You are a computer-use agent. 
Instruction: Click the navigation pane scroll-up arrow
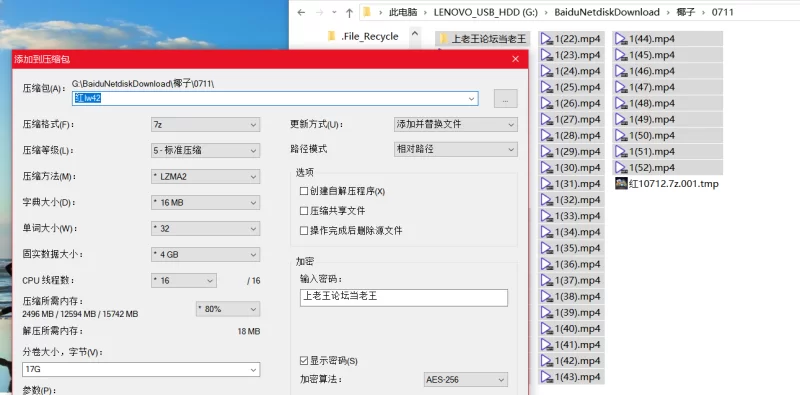pyautogui.click(x=414, y=34)
